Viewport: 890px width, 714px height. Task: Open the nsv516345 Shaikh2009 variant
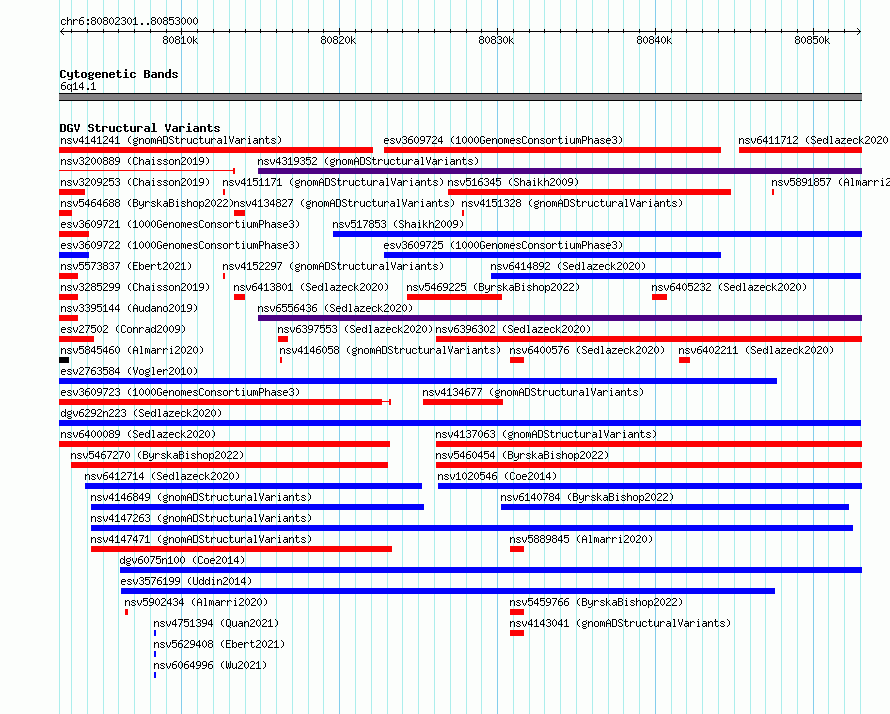point(513,182)
